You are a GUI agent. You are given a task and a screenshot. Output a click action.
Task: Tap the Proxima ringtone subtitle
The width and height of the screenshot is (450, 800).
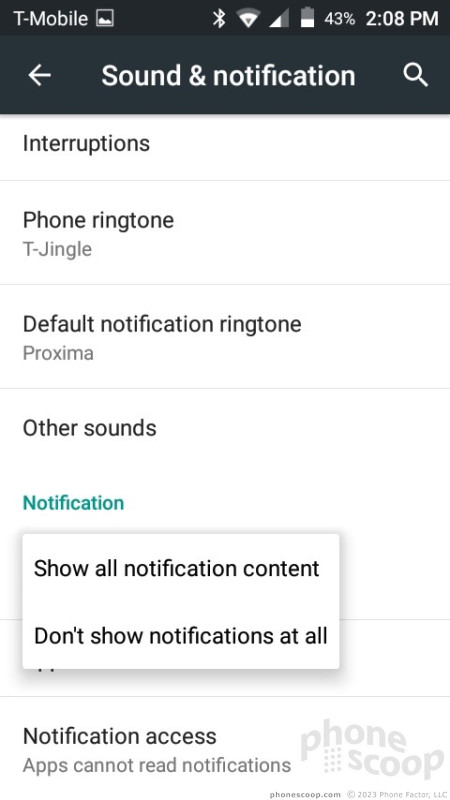point(58,353)
